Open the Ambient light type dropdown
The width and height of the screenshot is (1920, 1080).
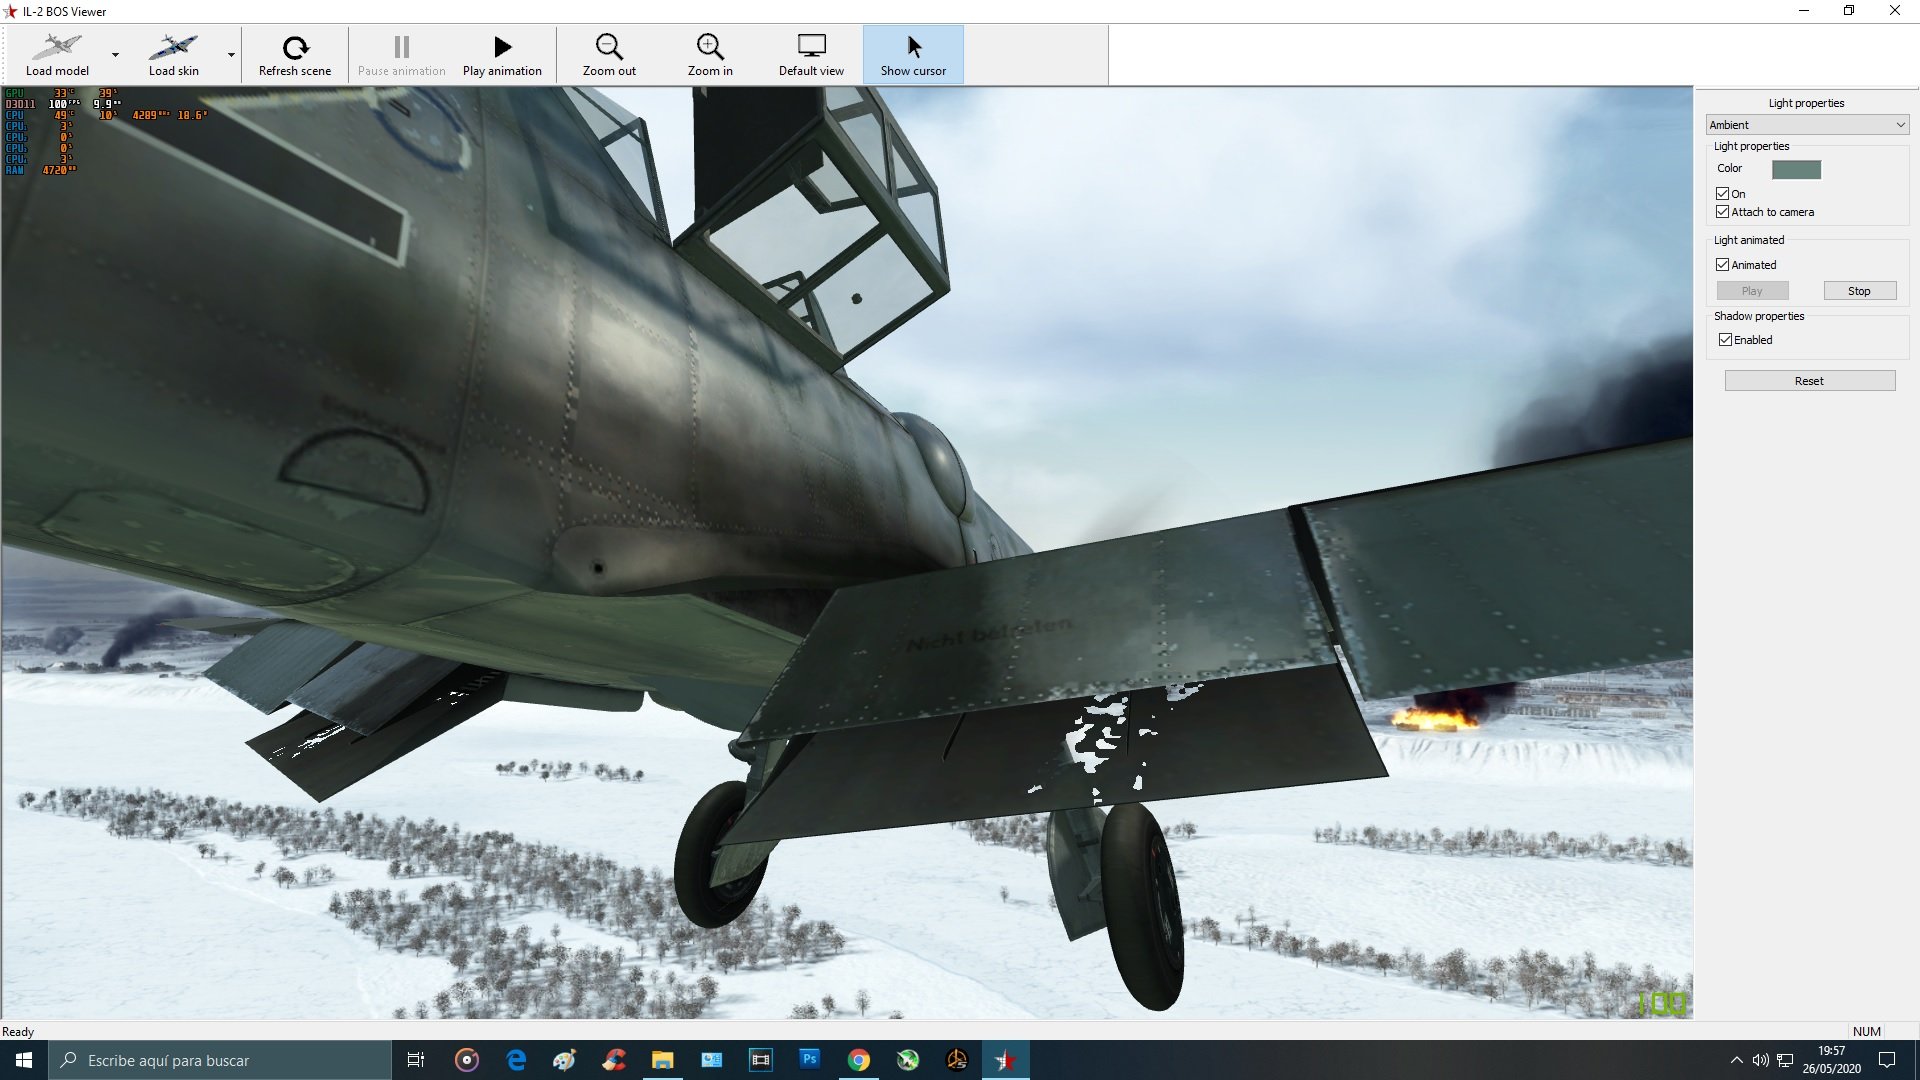click(1807, 125)
